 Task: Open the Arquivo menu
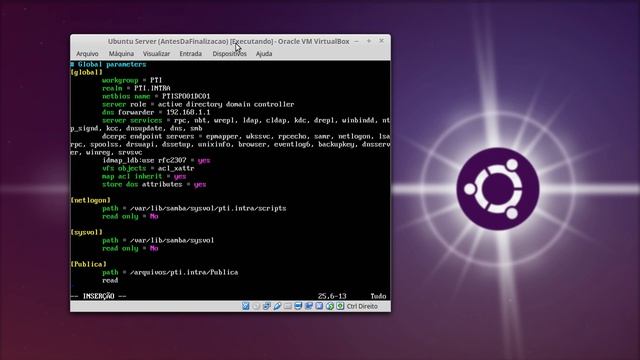tap(87, 53)
